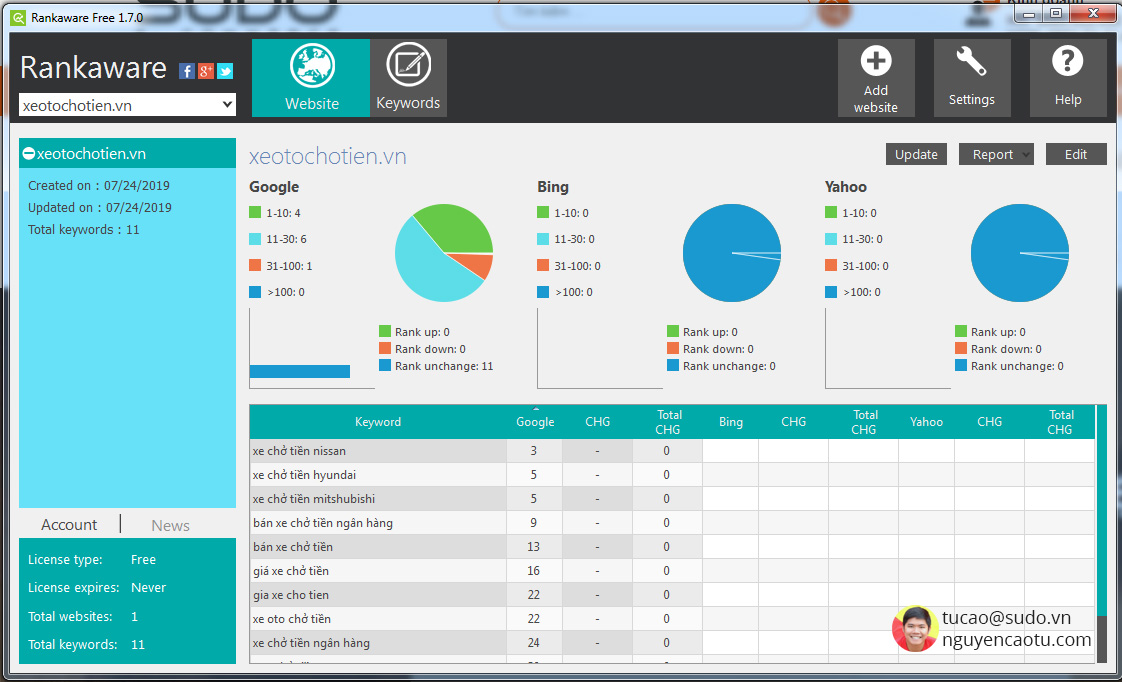The width and height of the screenshot is (1122, 682).
Task: Select the 'xe chở tiền nissan' keyword row
Action: 377,451
